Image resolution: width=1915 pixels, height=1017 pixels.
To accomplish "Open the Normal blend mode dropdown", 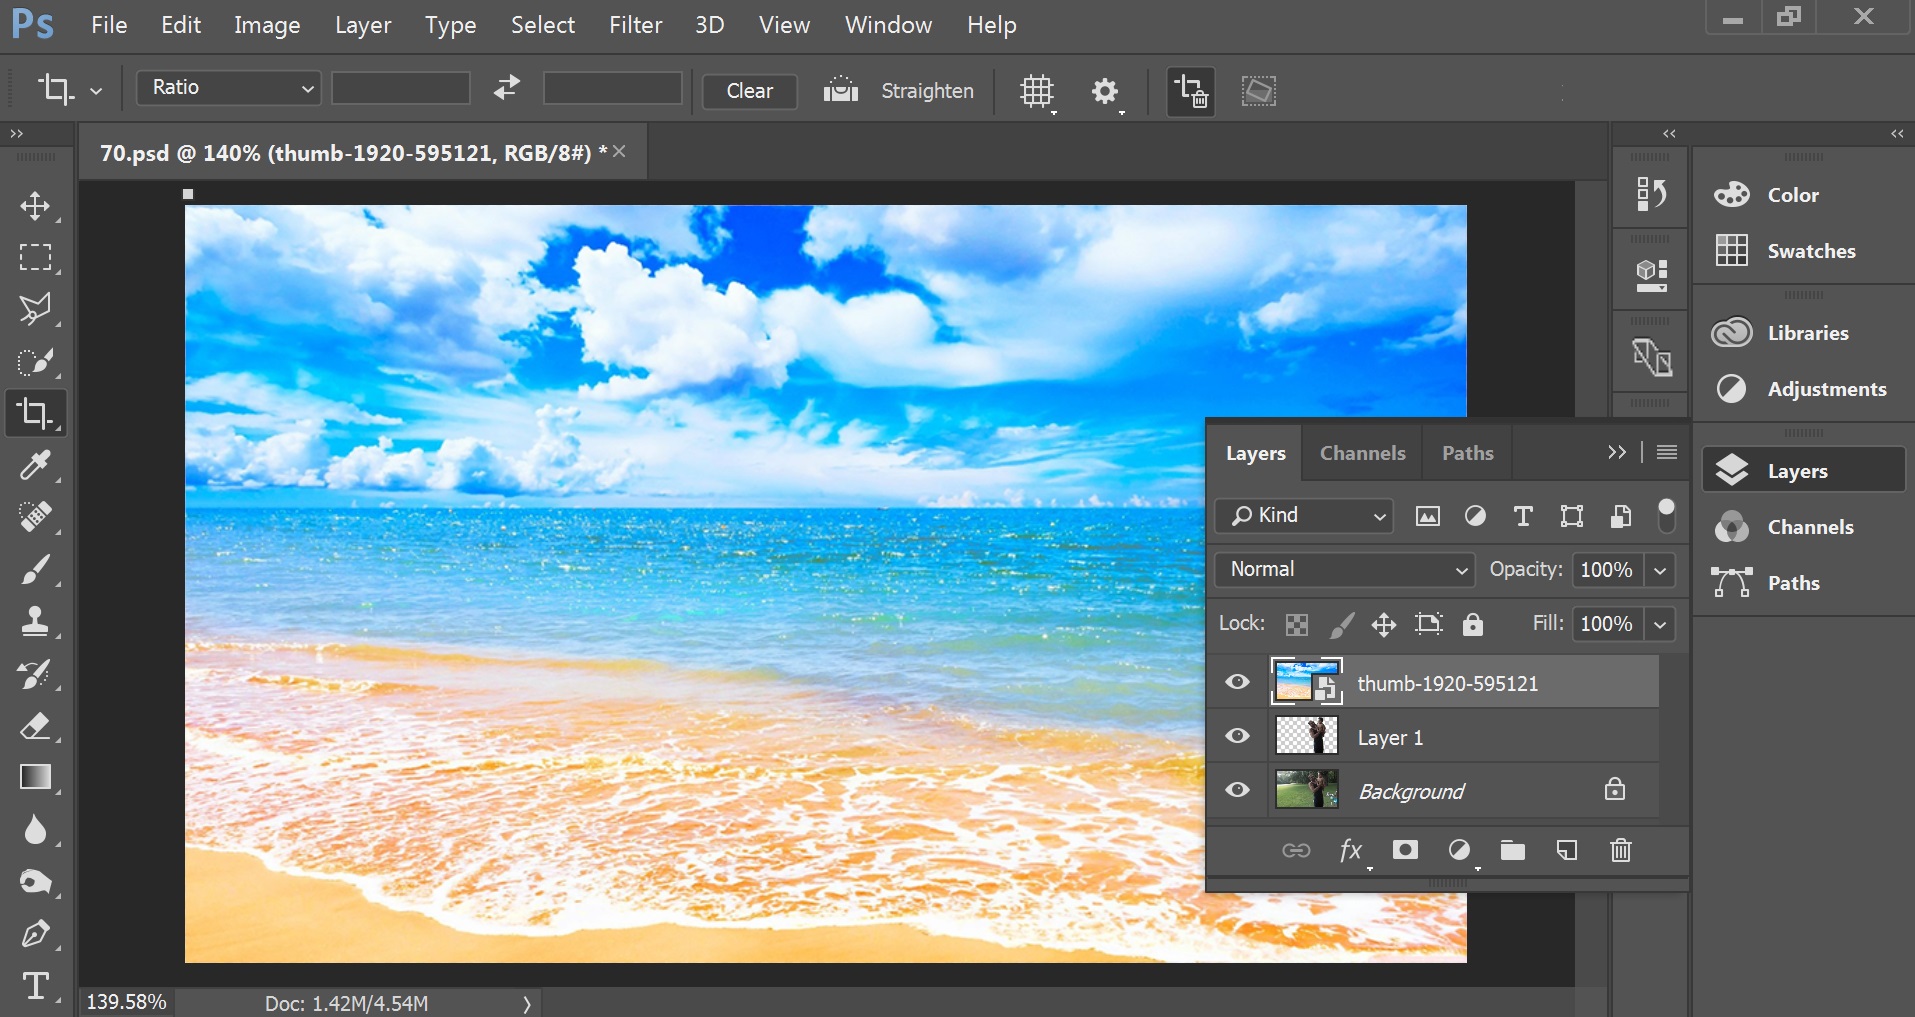I will pos(1344,569).
